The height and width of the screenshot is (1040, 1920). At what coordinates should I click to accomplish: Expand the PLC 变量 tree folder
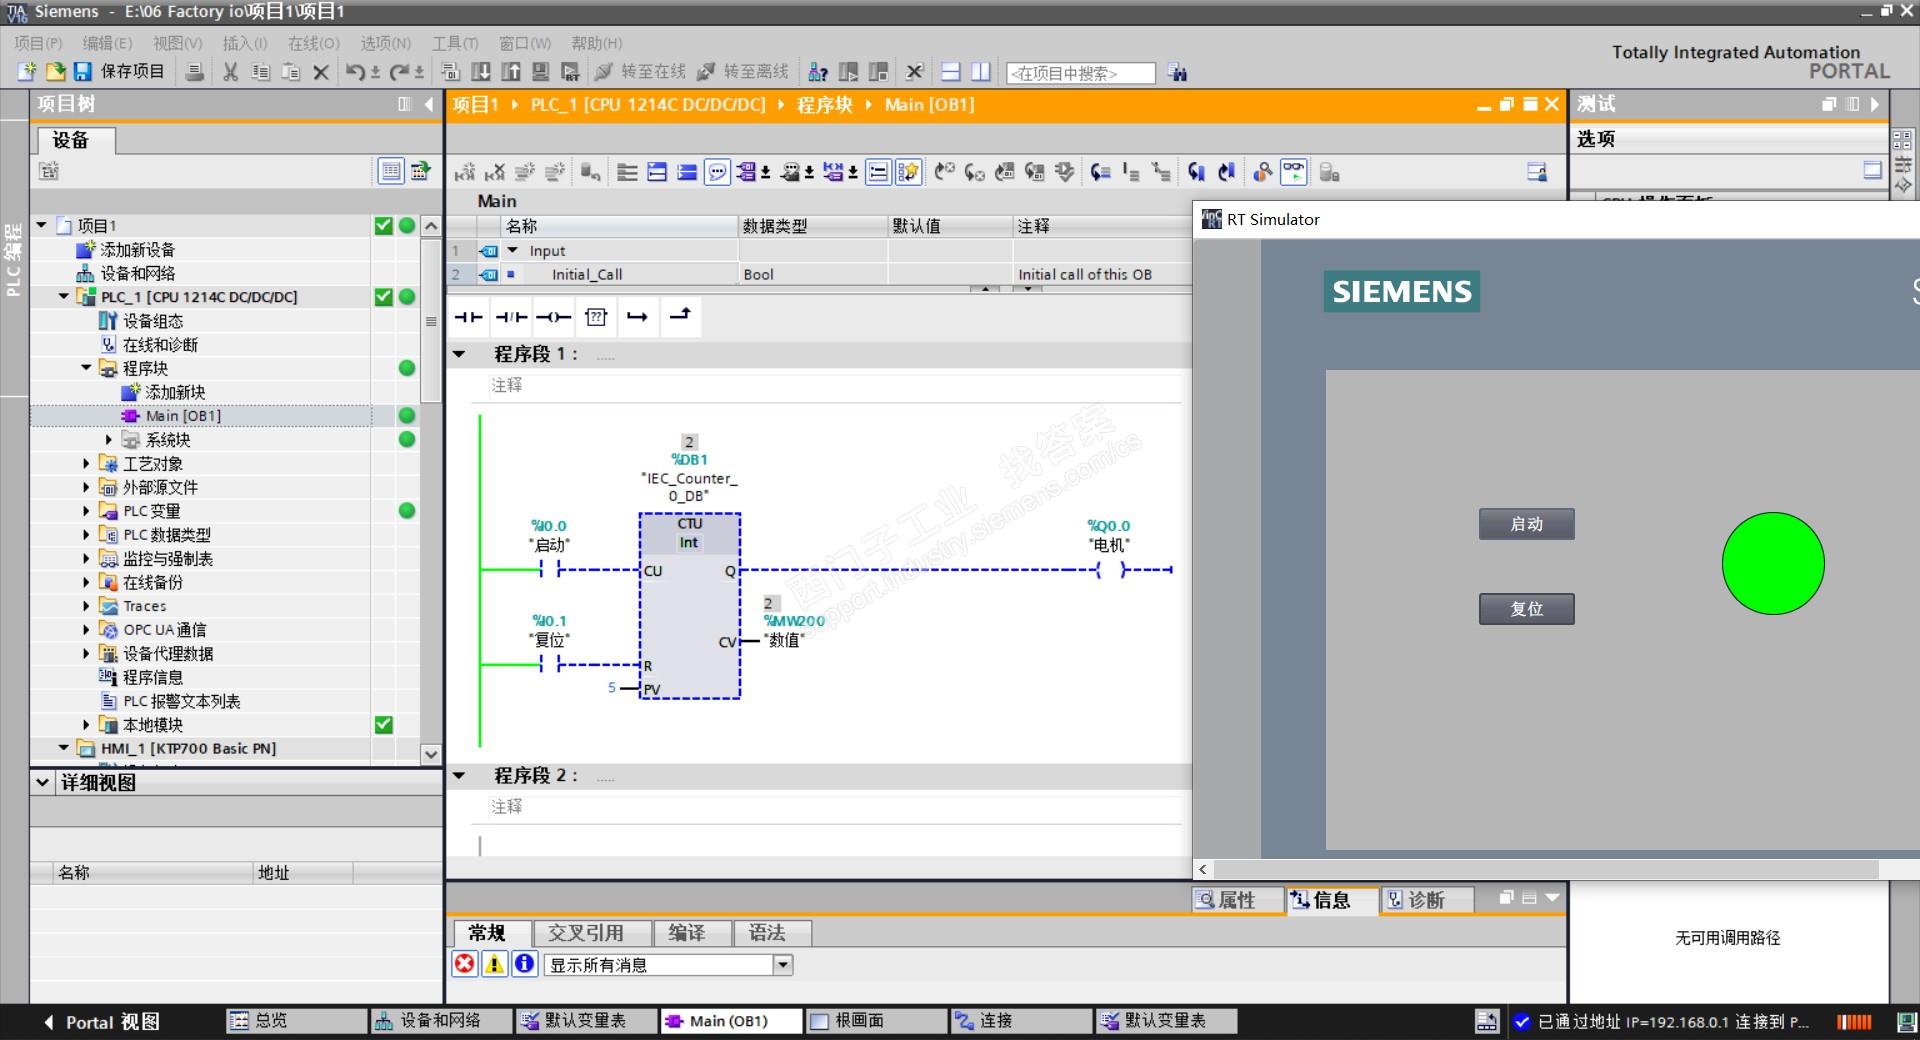pos(86,511)
